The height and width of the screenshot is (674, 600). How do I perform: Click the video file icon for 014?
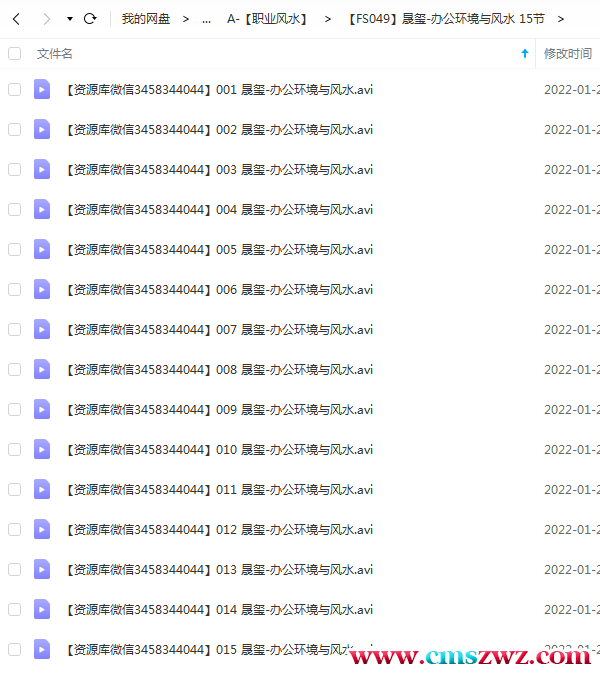(x=42, y=609)
